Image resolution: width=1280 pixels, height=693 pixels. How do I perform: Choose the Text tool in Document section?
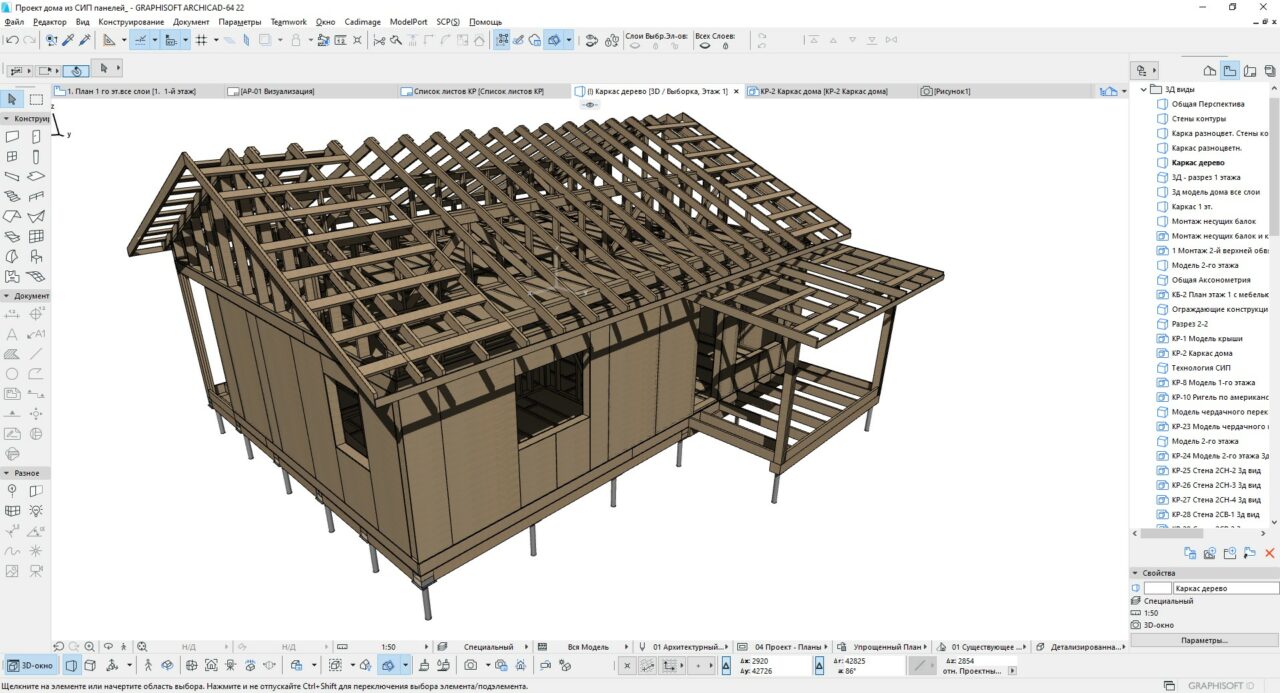(x=12, y=334)
